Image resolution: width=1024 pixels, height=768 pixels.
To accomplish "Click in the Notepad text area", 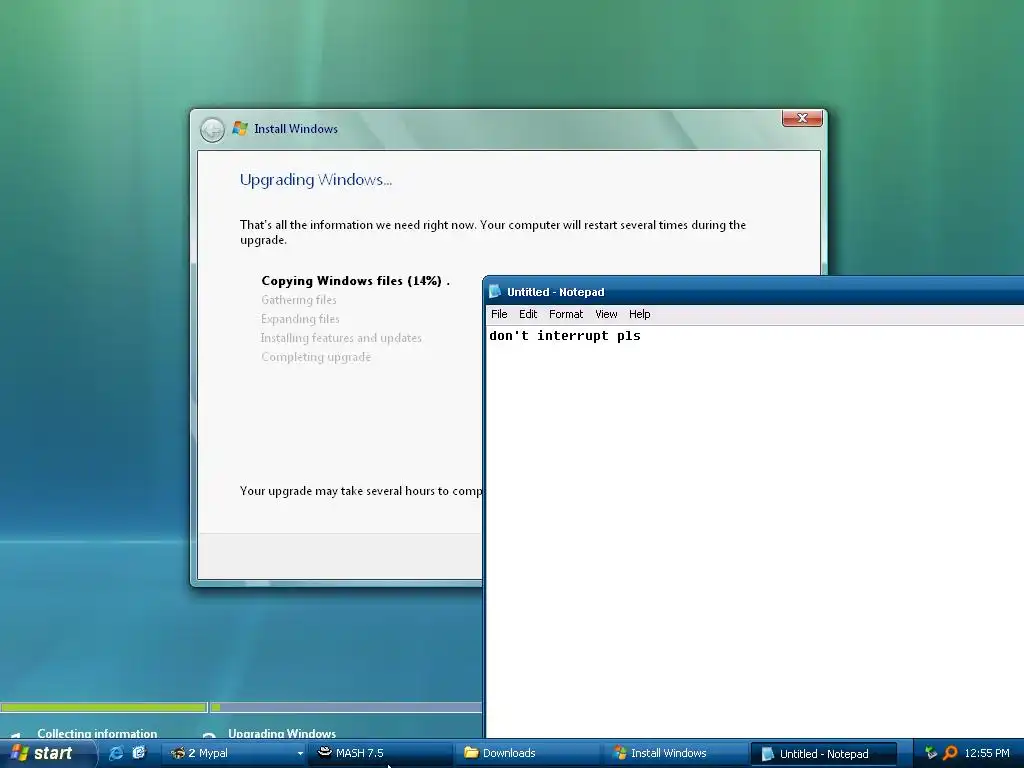I will (755, 531).
